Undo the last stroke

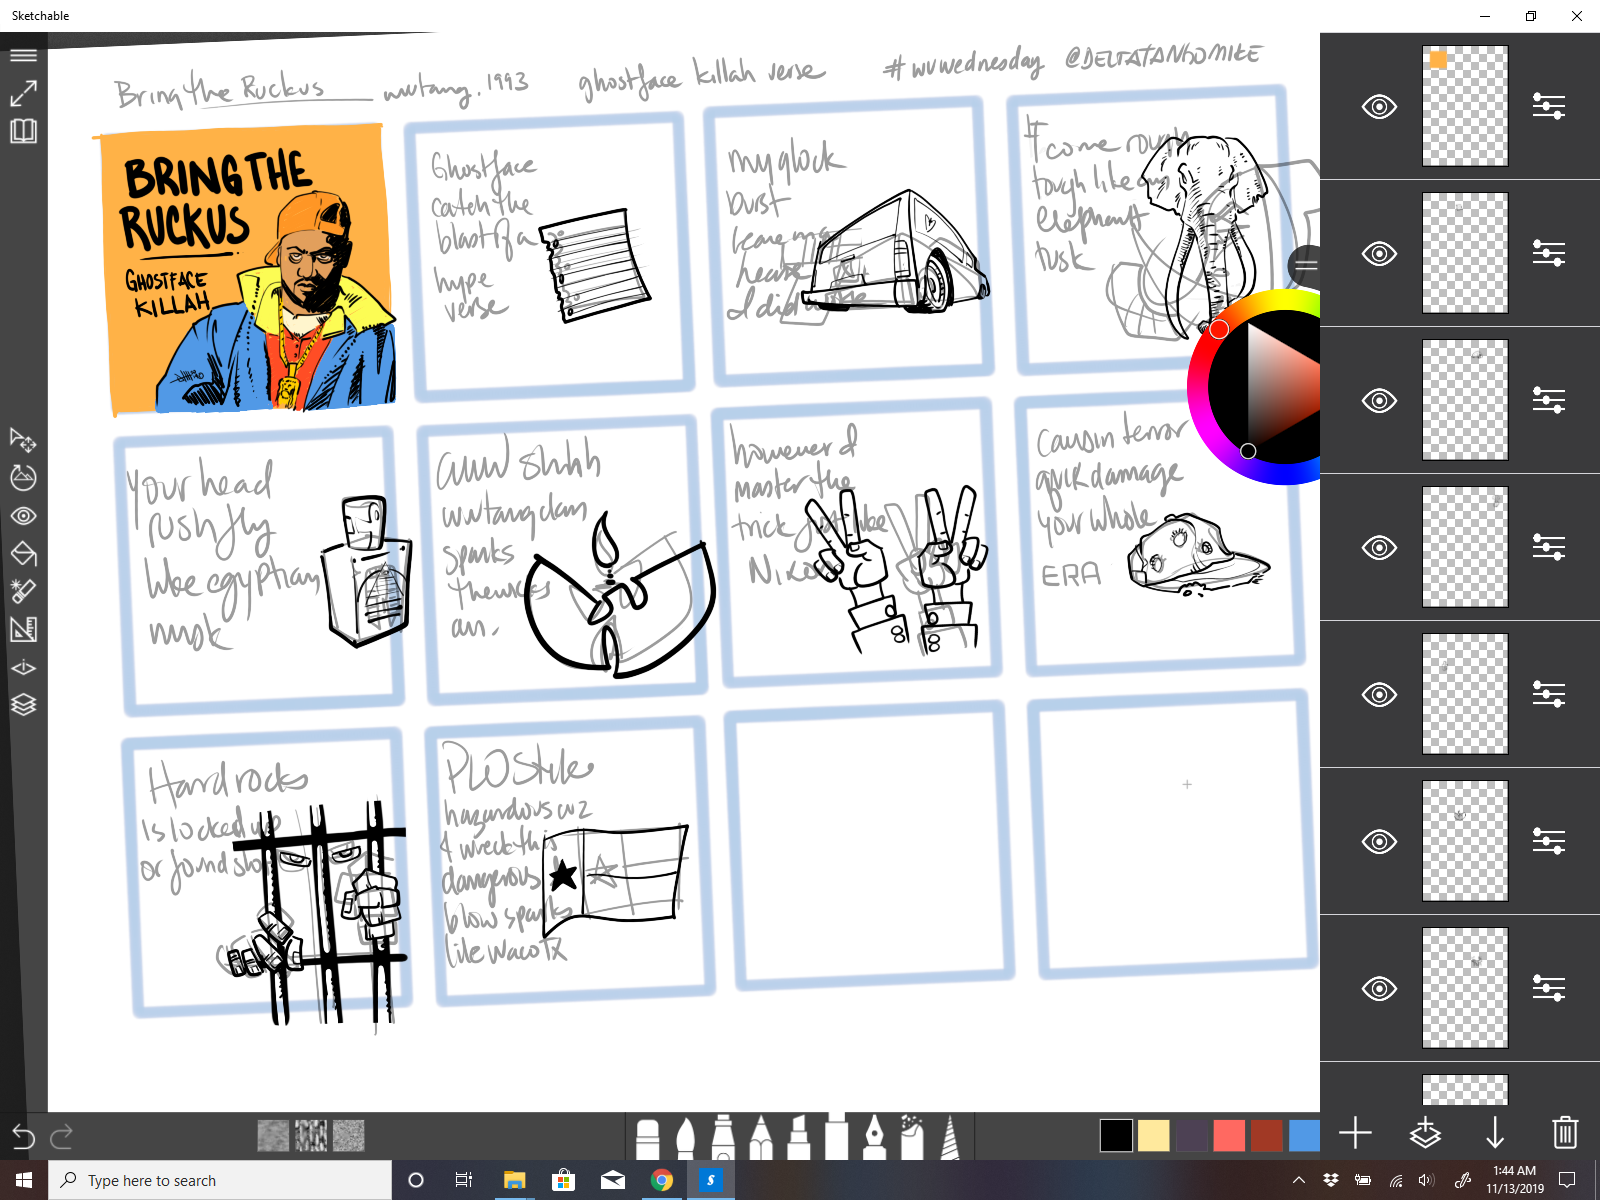point(23,1136)
